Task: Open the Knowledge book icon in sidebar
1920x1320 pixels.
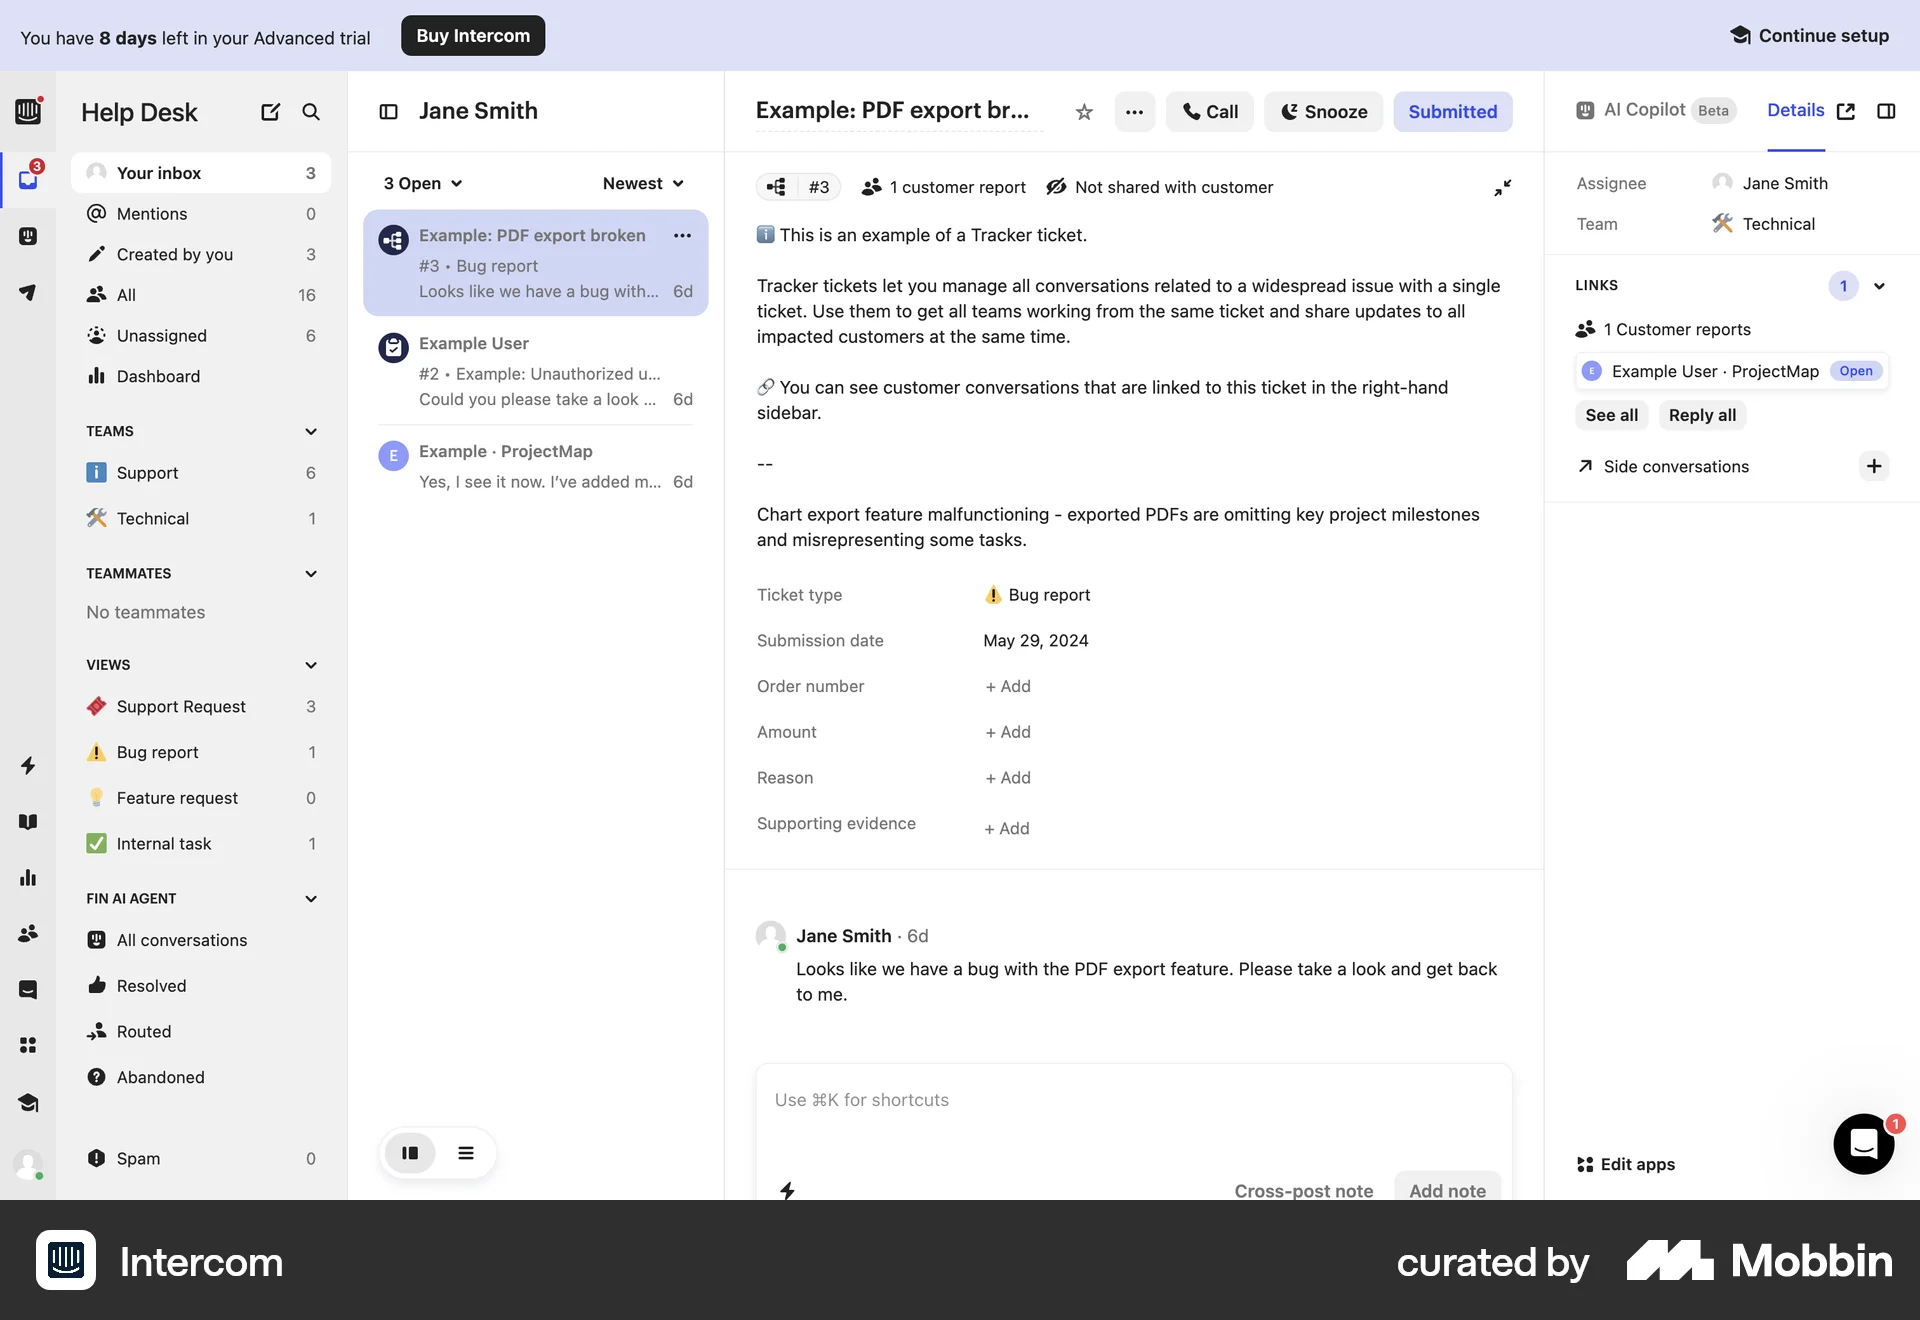Action: 29,821
